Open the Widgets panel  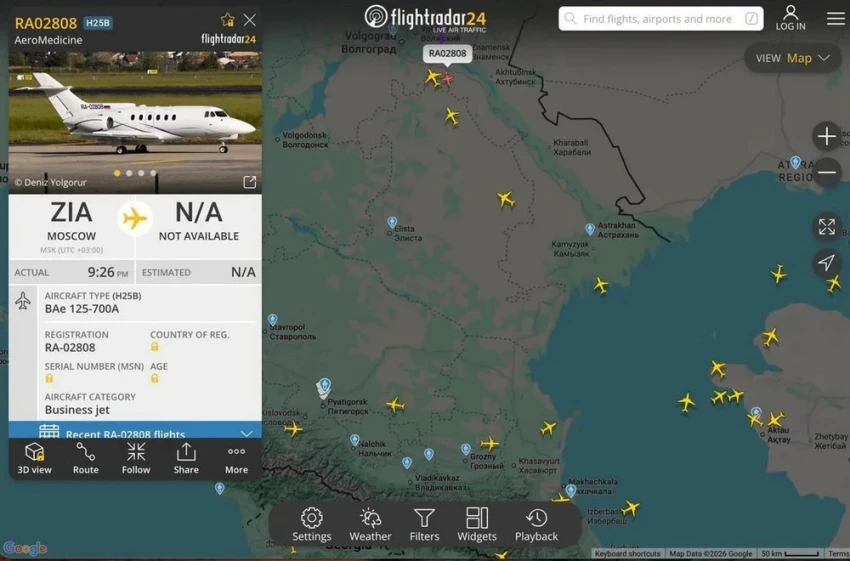[477, 524]
